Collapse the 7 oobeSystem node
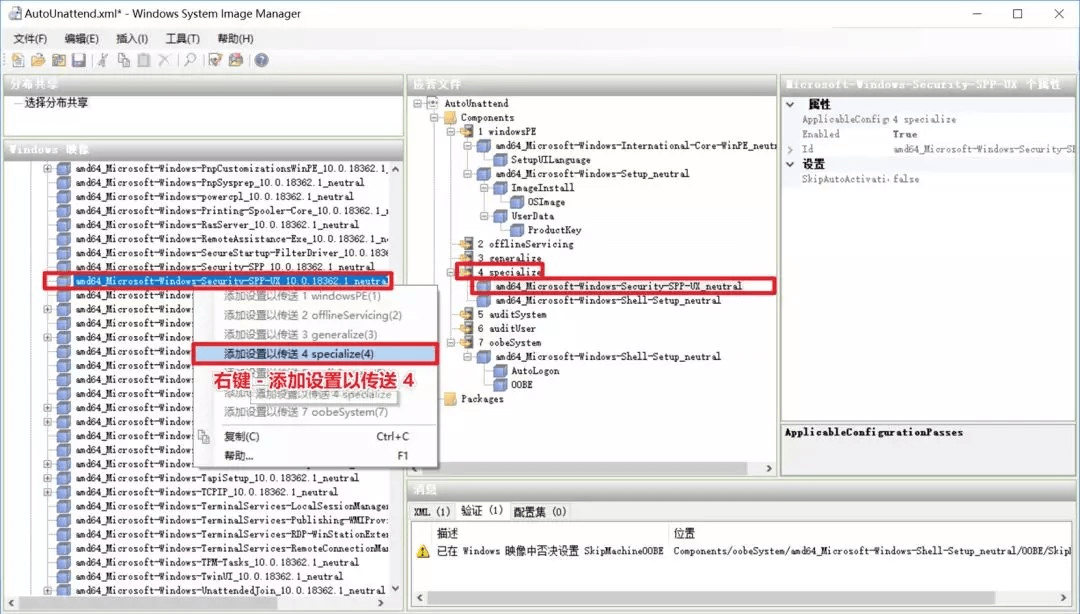 point(450,343)
